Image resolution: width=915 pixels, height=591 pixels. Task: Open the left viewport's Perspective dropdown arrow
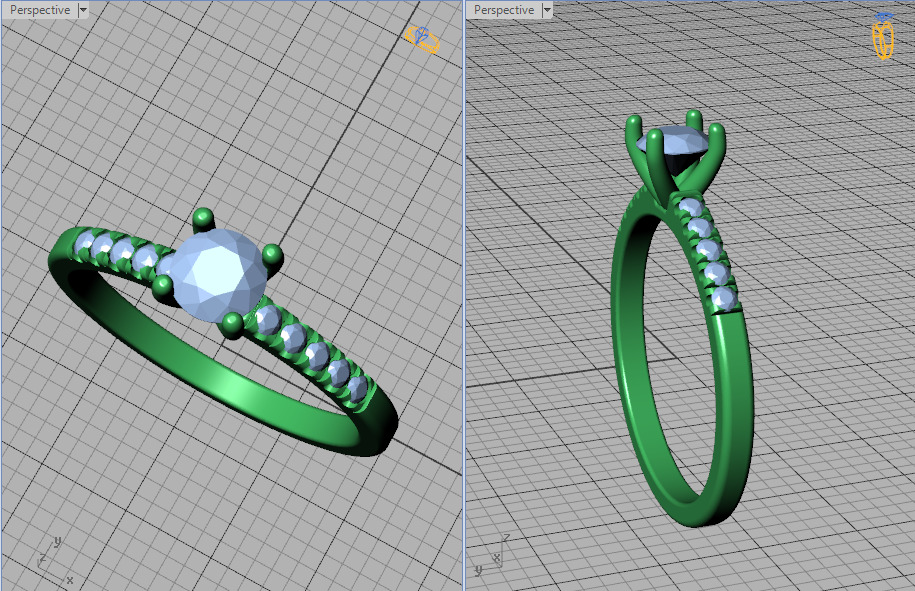point(83,10)
